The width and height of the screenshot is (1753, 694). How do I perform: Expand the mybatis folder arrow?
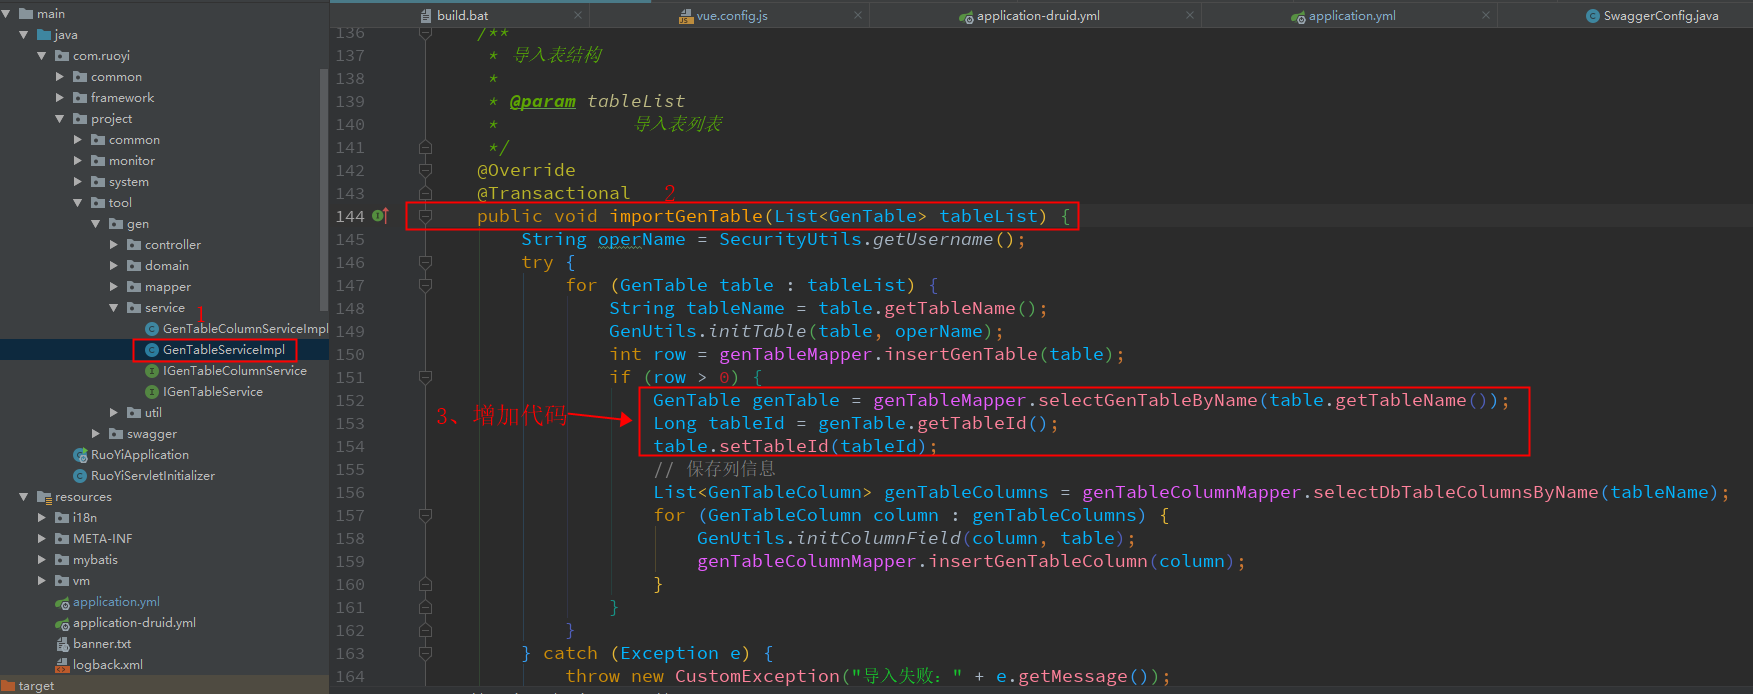pyautogui.click(x=42, y=560)
